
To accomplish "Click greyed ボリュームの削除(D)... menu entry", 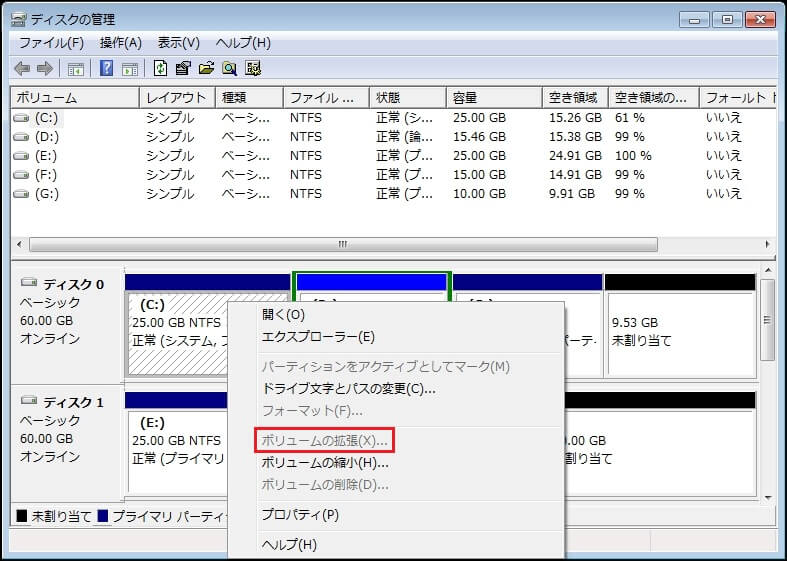I will pyautogui.click(x=325, y=485).
